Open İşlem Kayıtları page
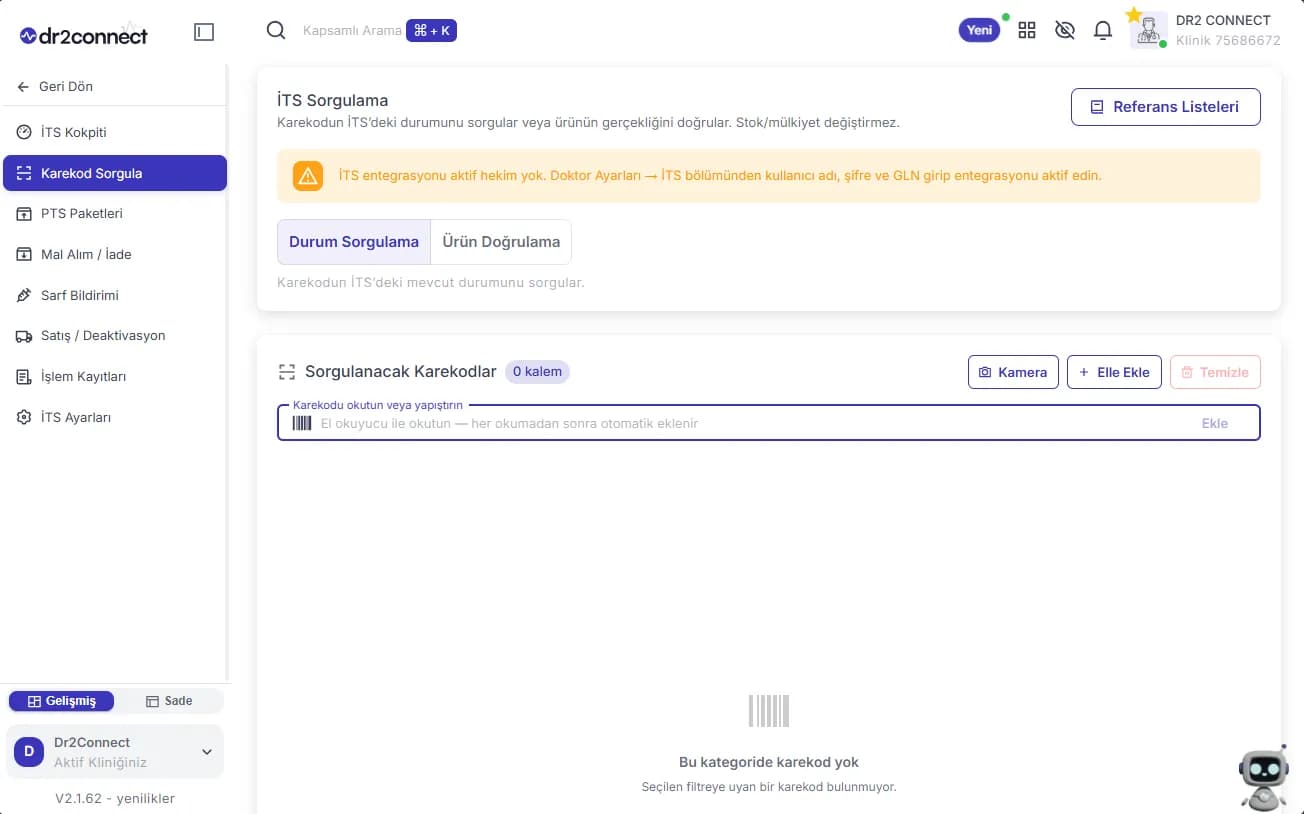The image size is (1304, 814). click(115, 376)
